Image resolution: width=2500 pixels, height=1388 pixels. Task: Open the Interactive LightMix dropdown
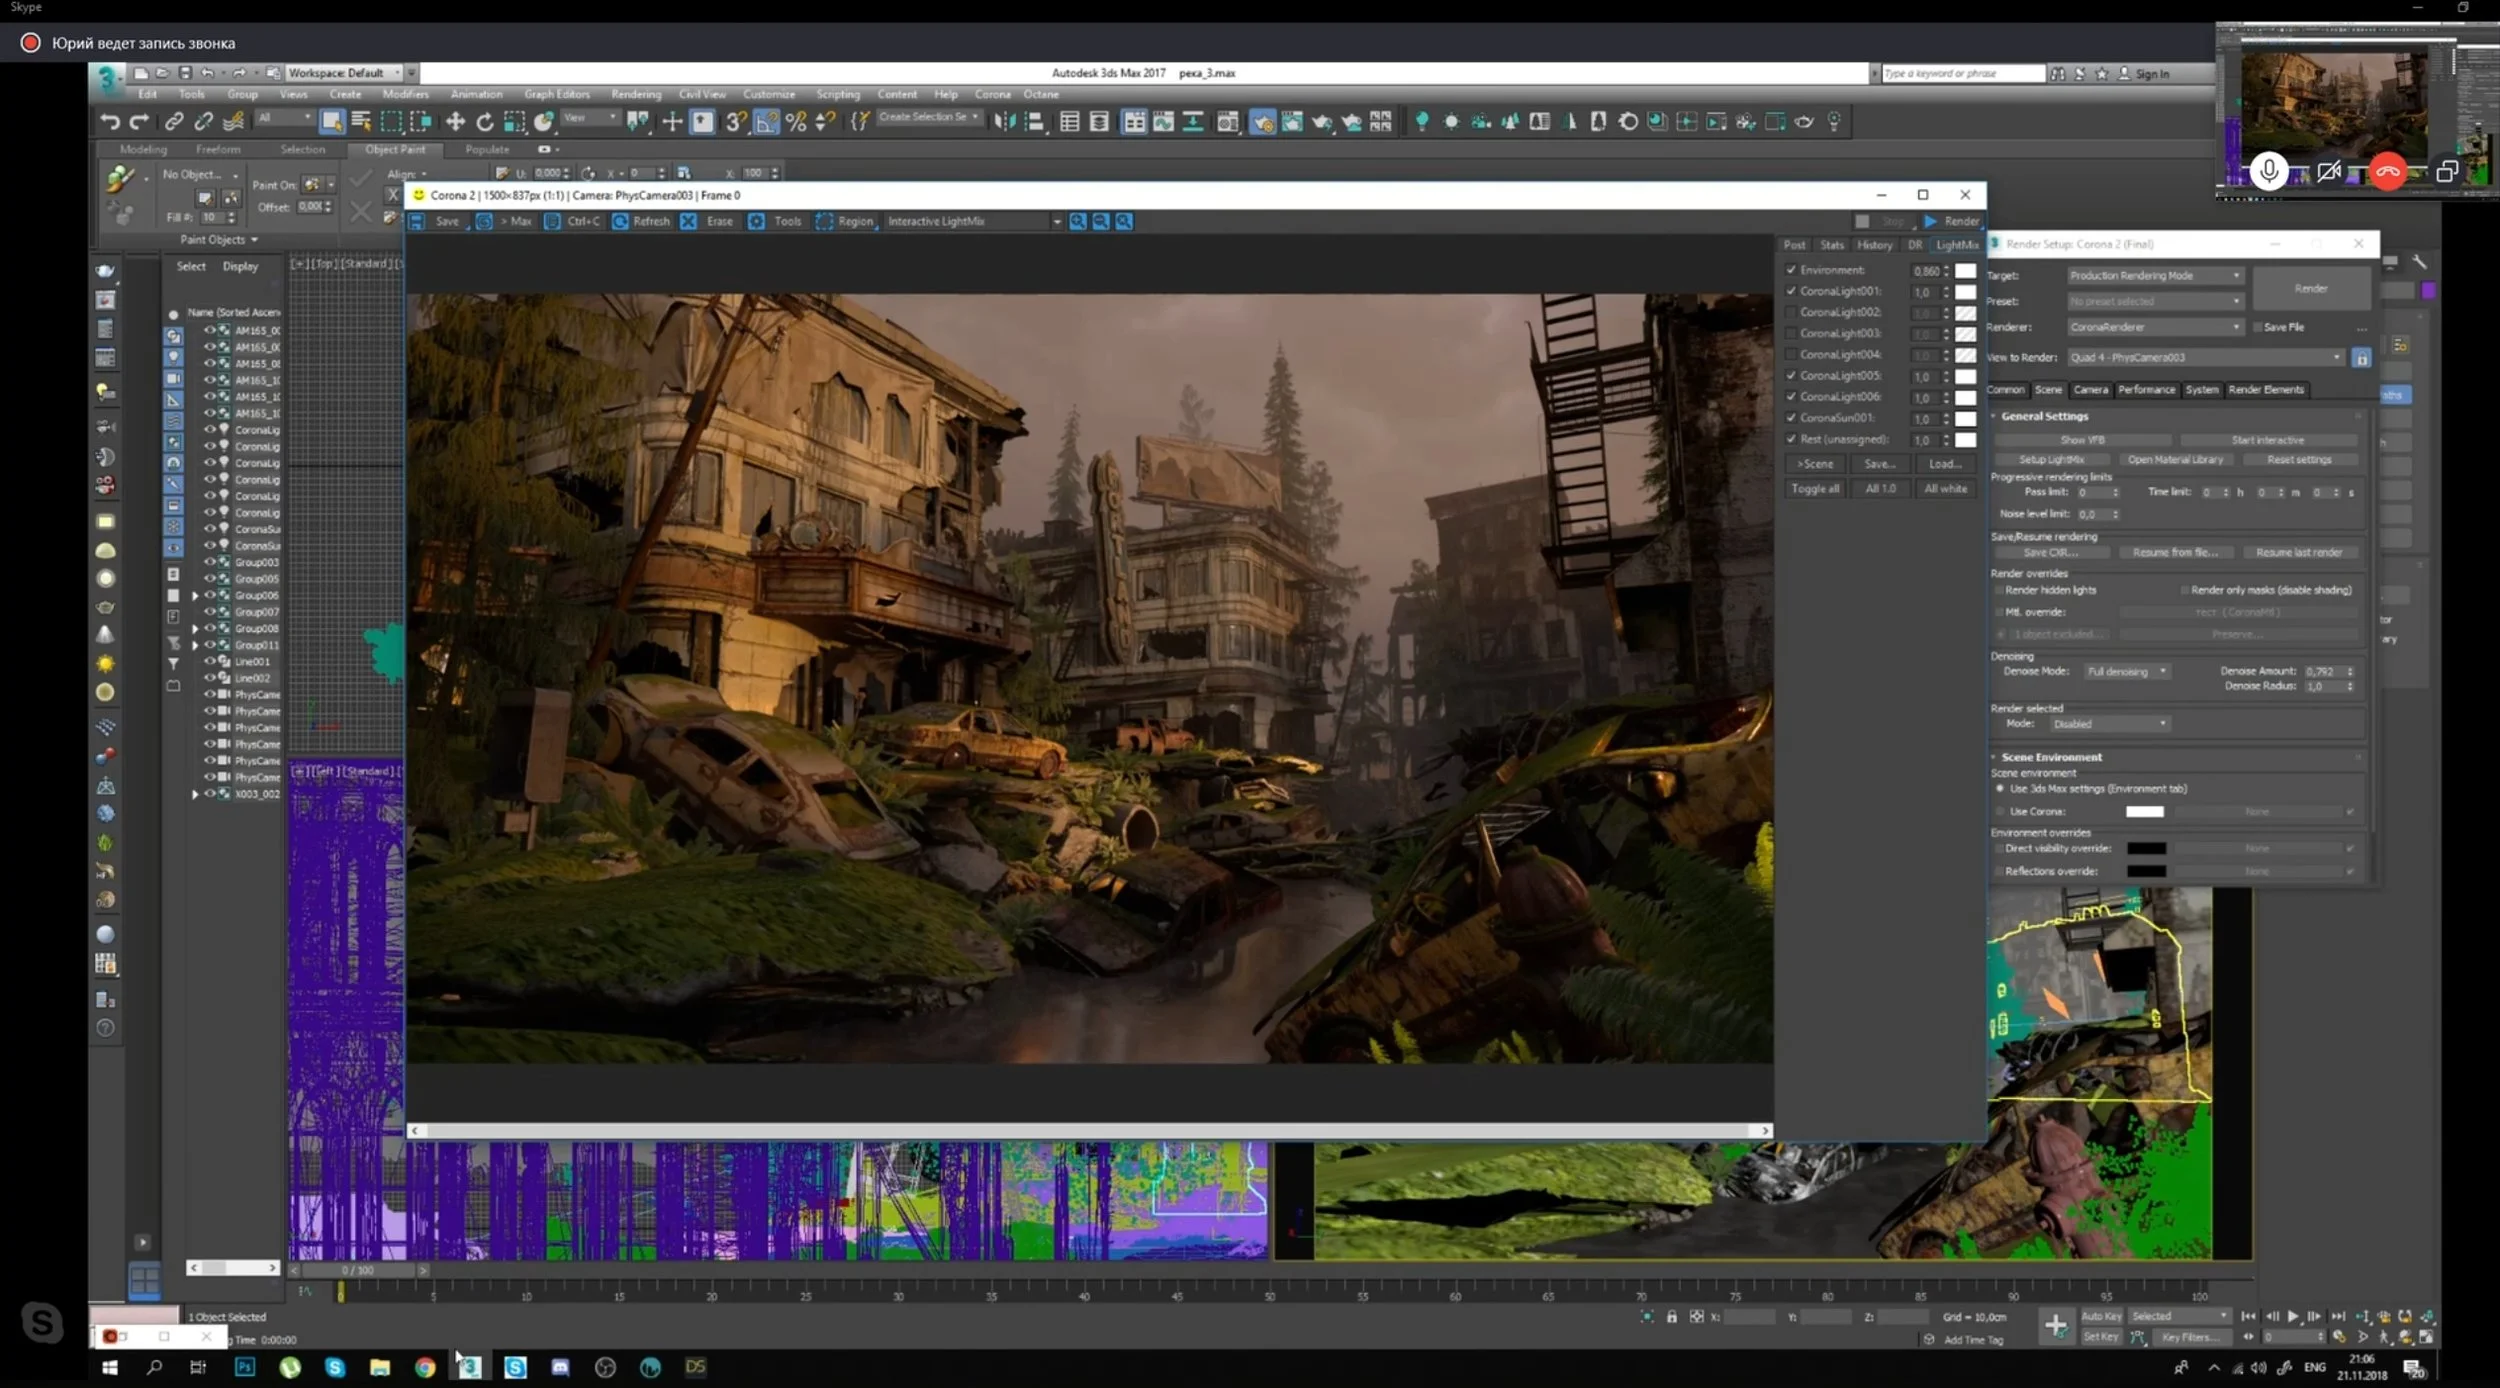(x=973, y=221)
